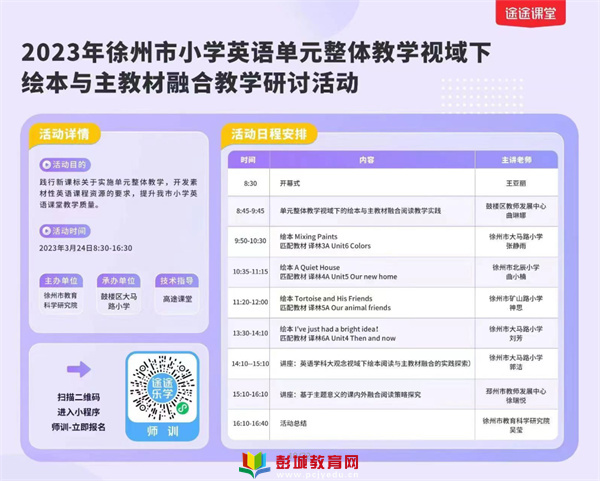Click the 10:35-11:15 time cell
Screen dimensions: 600x481
pos(250,271)
